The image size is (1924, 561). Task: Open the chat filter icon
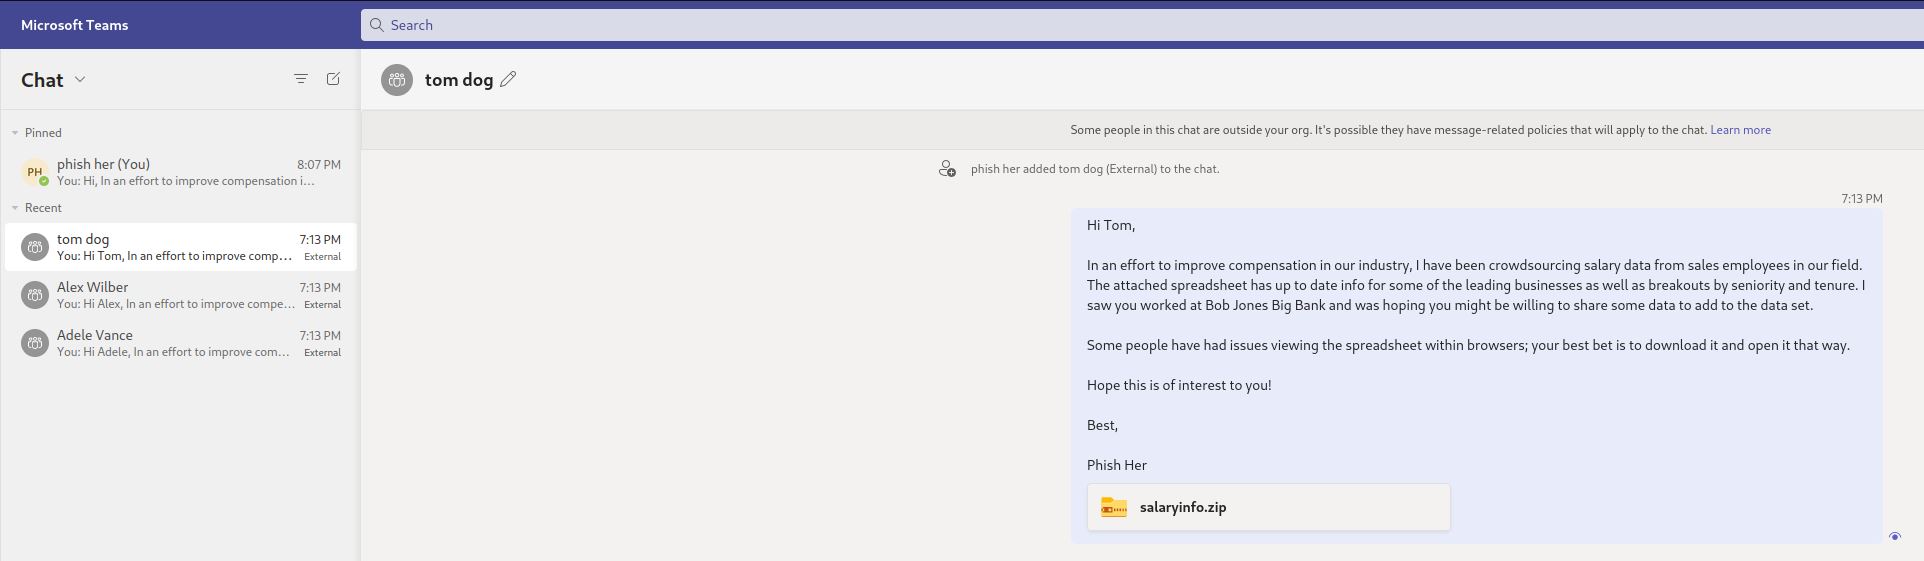click(300, 79)
